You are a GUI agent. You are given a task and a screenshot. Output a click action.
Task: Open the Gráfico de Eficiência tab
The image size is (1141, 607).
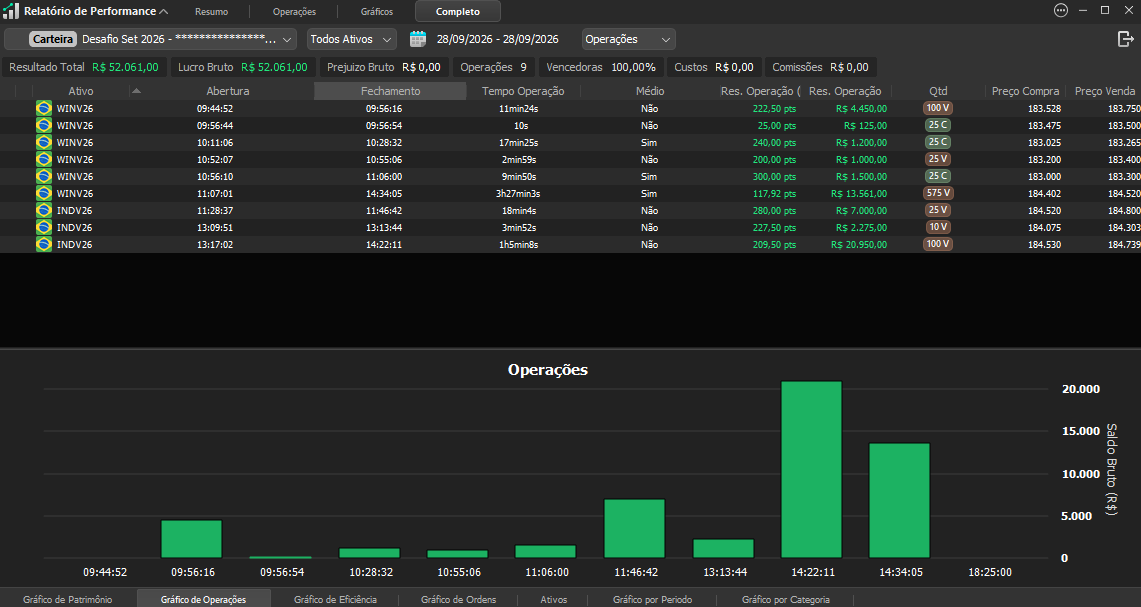[335, 600]
